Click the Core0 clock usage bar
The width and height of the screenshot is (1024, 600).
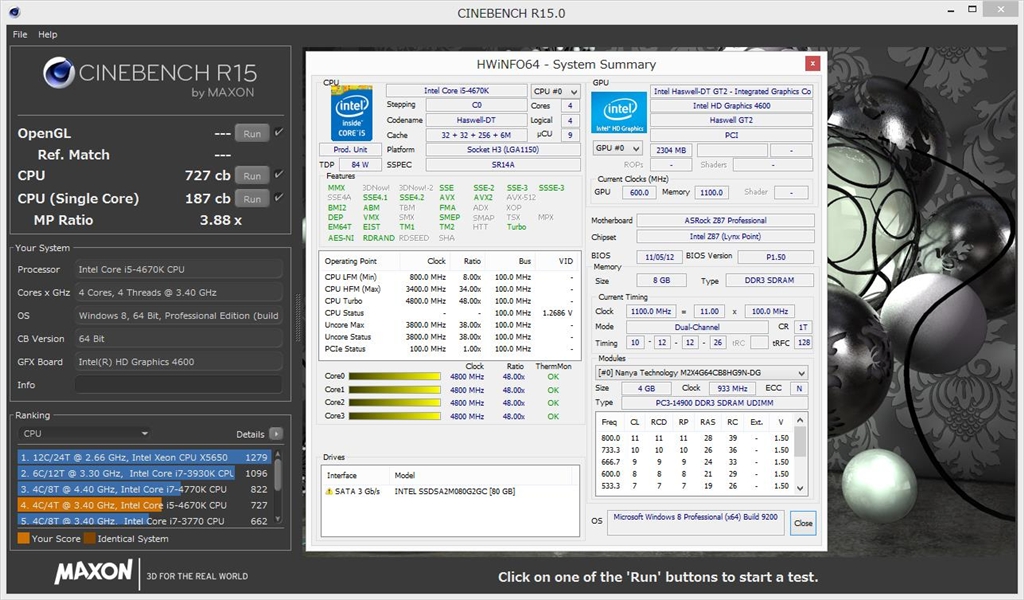394,377
